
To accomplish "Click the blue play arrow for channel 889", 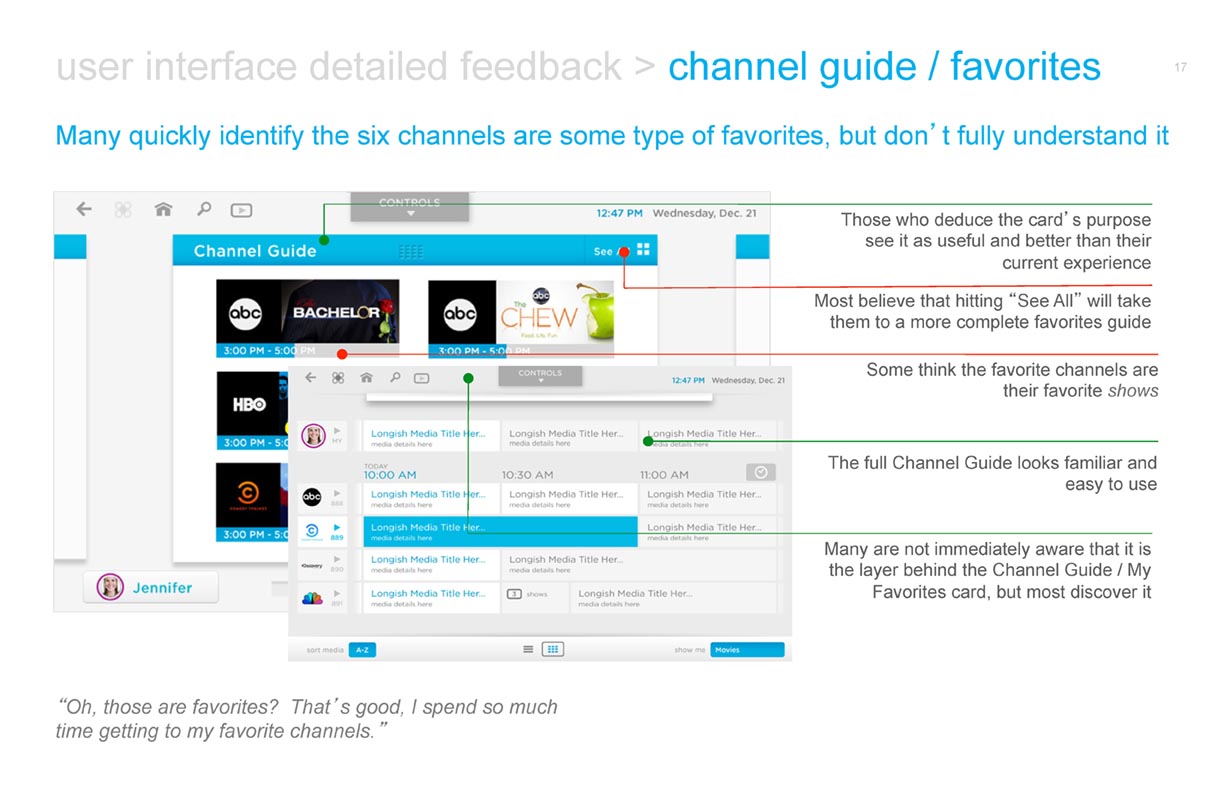I will [x=337, y=527].
